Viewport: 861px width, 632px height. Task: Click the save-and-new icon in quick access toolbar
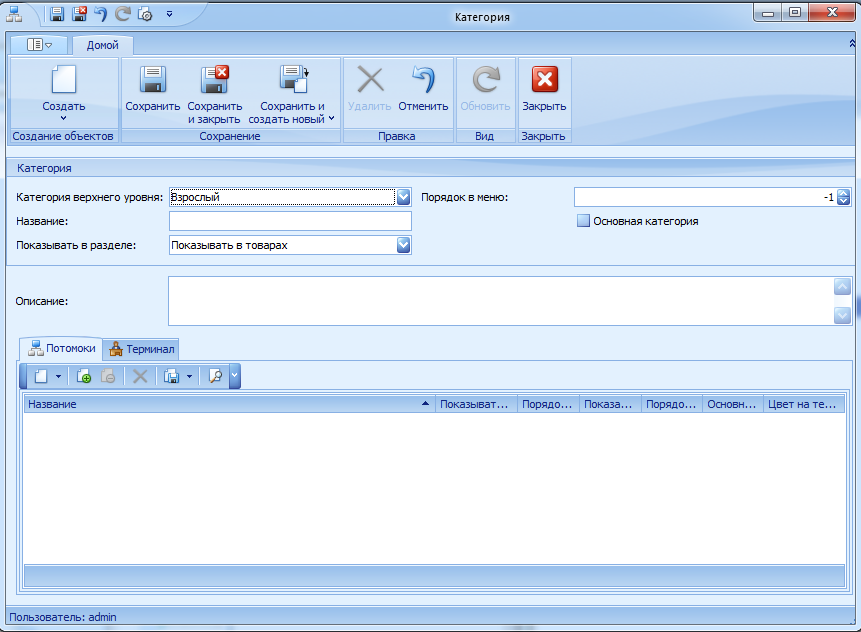click(x=145, y=14)
